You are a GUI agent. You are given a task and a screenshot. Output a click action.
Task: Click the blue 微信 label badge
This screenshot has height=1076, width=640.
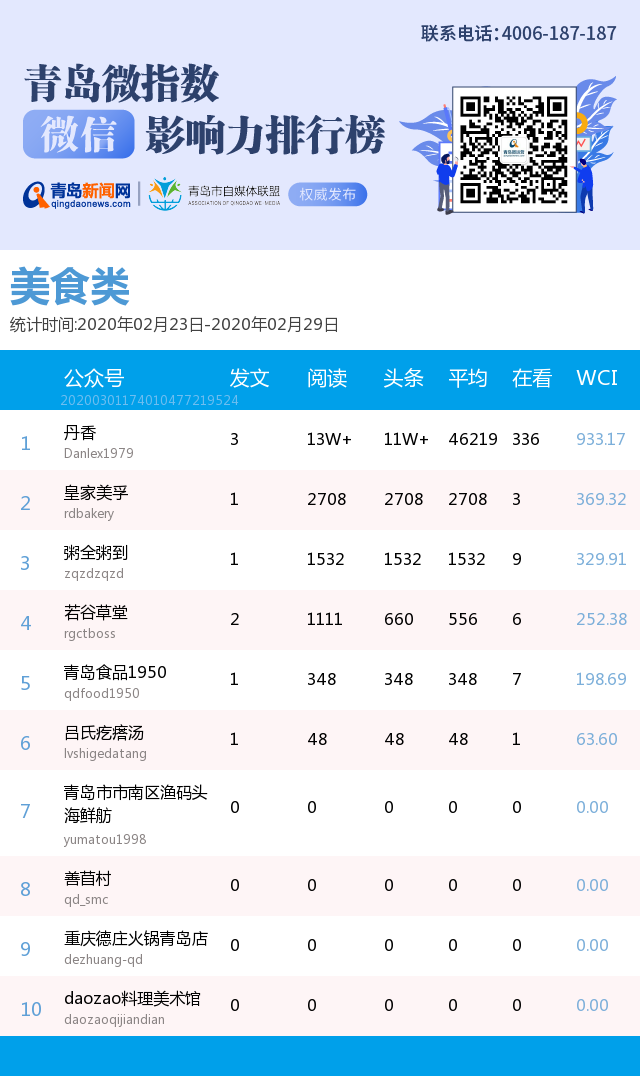tap(79, 135)
